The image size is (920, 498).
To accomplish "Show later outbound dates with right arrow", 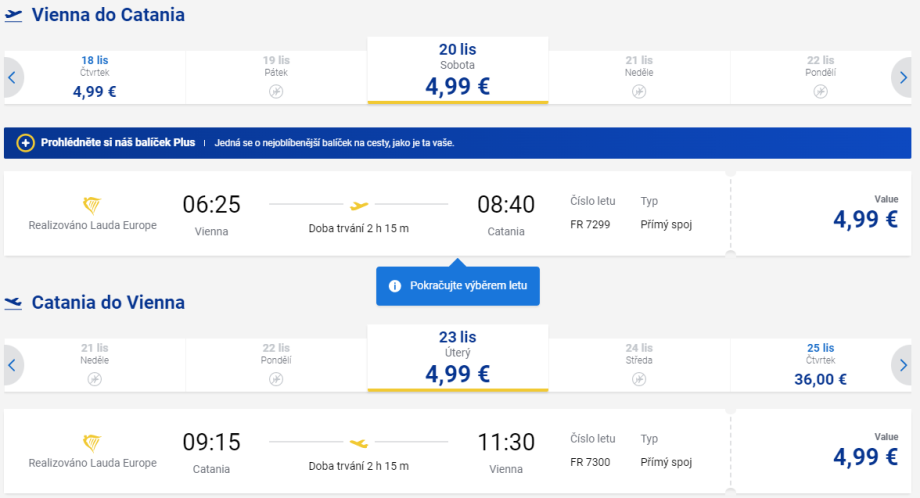I will [903, 77].
